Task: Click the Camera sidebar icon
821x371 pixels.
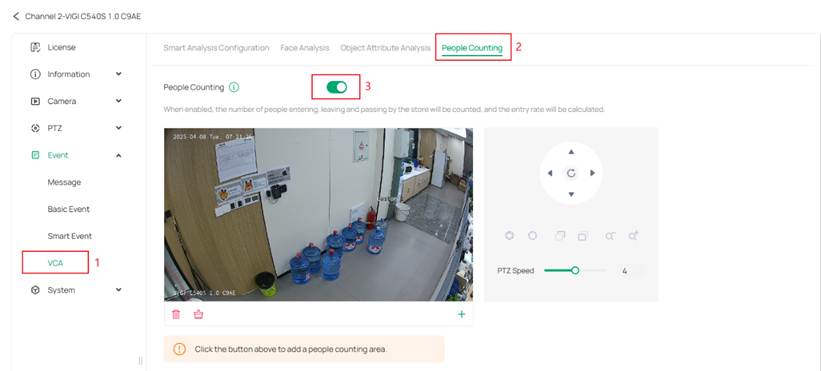Action: click(x=35, y=101)
